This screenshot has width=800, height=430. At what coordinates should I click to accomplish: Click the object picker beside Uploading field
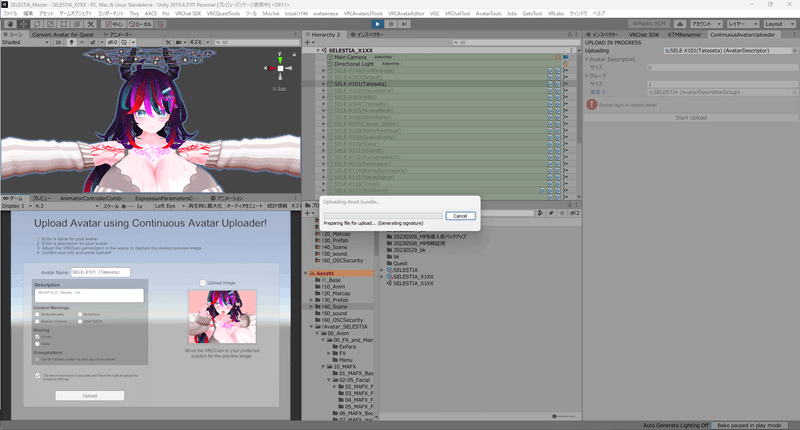coord(794,50)
